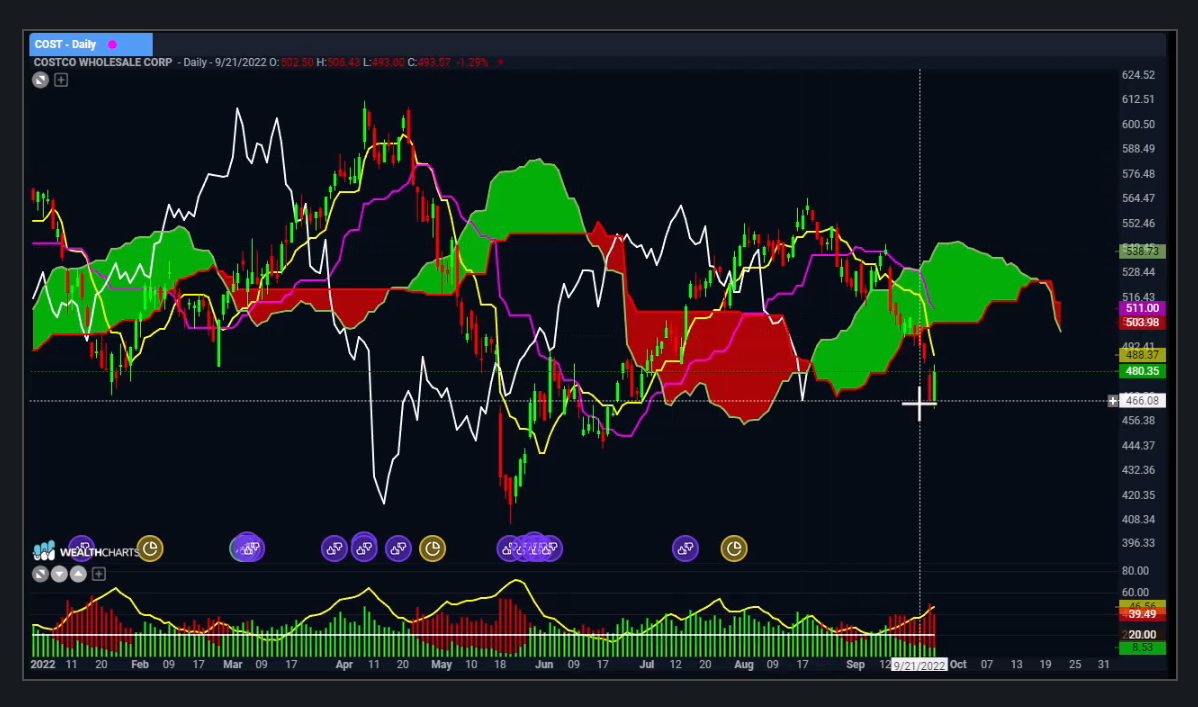Click the 444.37 price axis label
The height and width of the screenshot is (707, 1198).
click(1138, 445)
